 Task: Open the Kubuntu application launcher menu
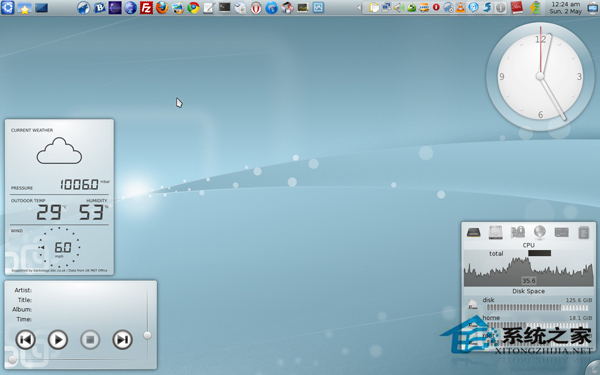[7, 7]
